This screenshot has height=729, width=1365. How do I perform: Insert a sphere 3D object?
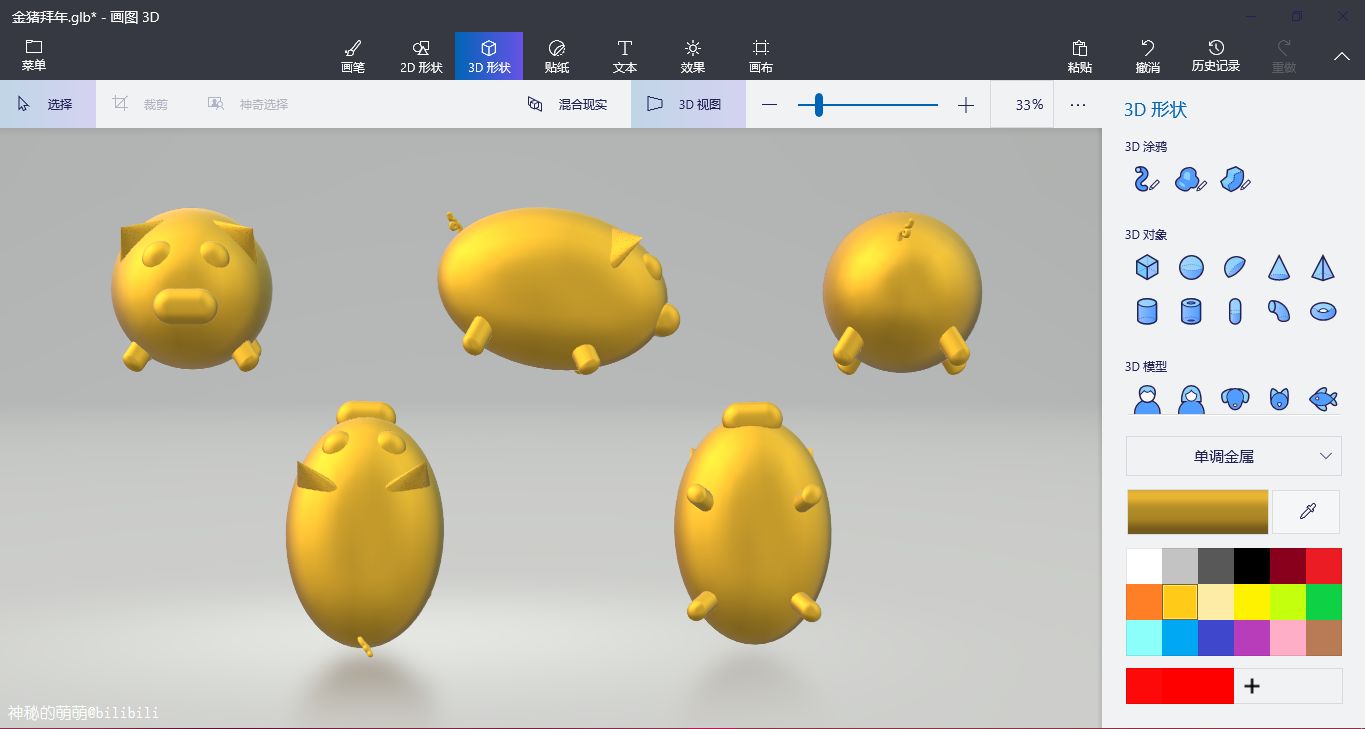(x=1191, y=267)
